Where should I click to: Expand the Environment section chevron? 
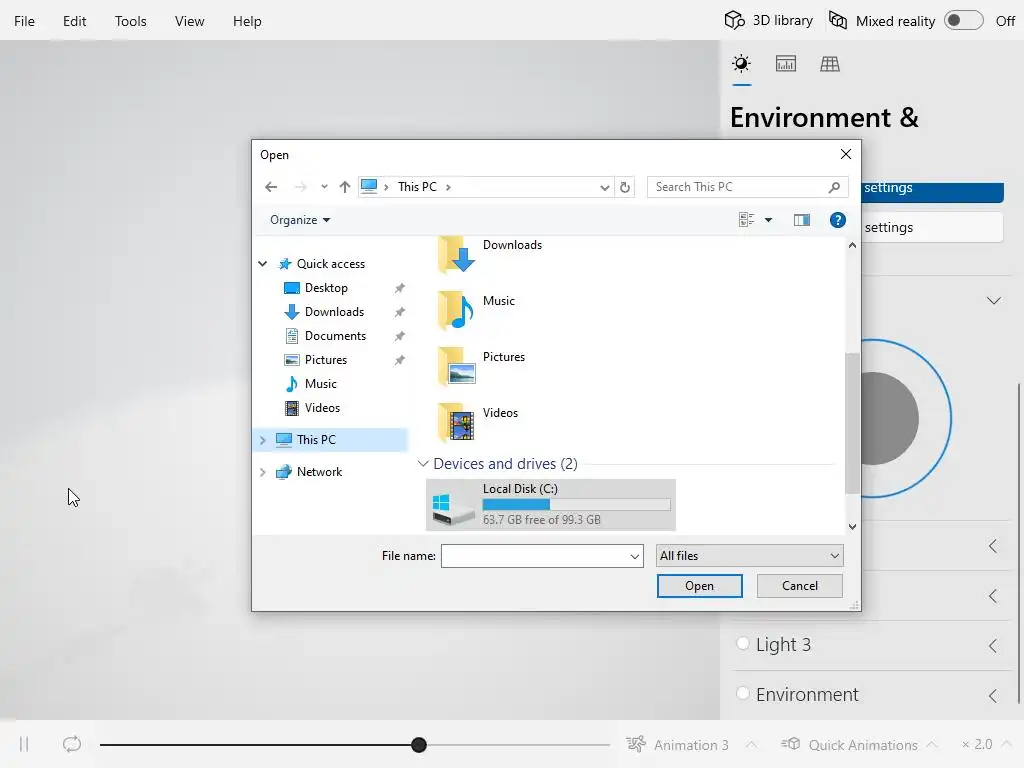(x=993, y=696)
